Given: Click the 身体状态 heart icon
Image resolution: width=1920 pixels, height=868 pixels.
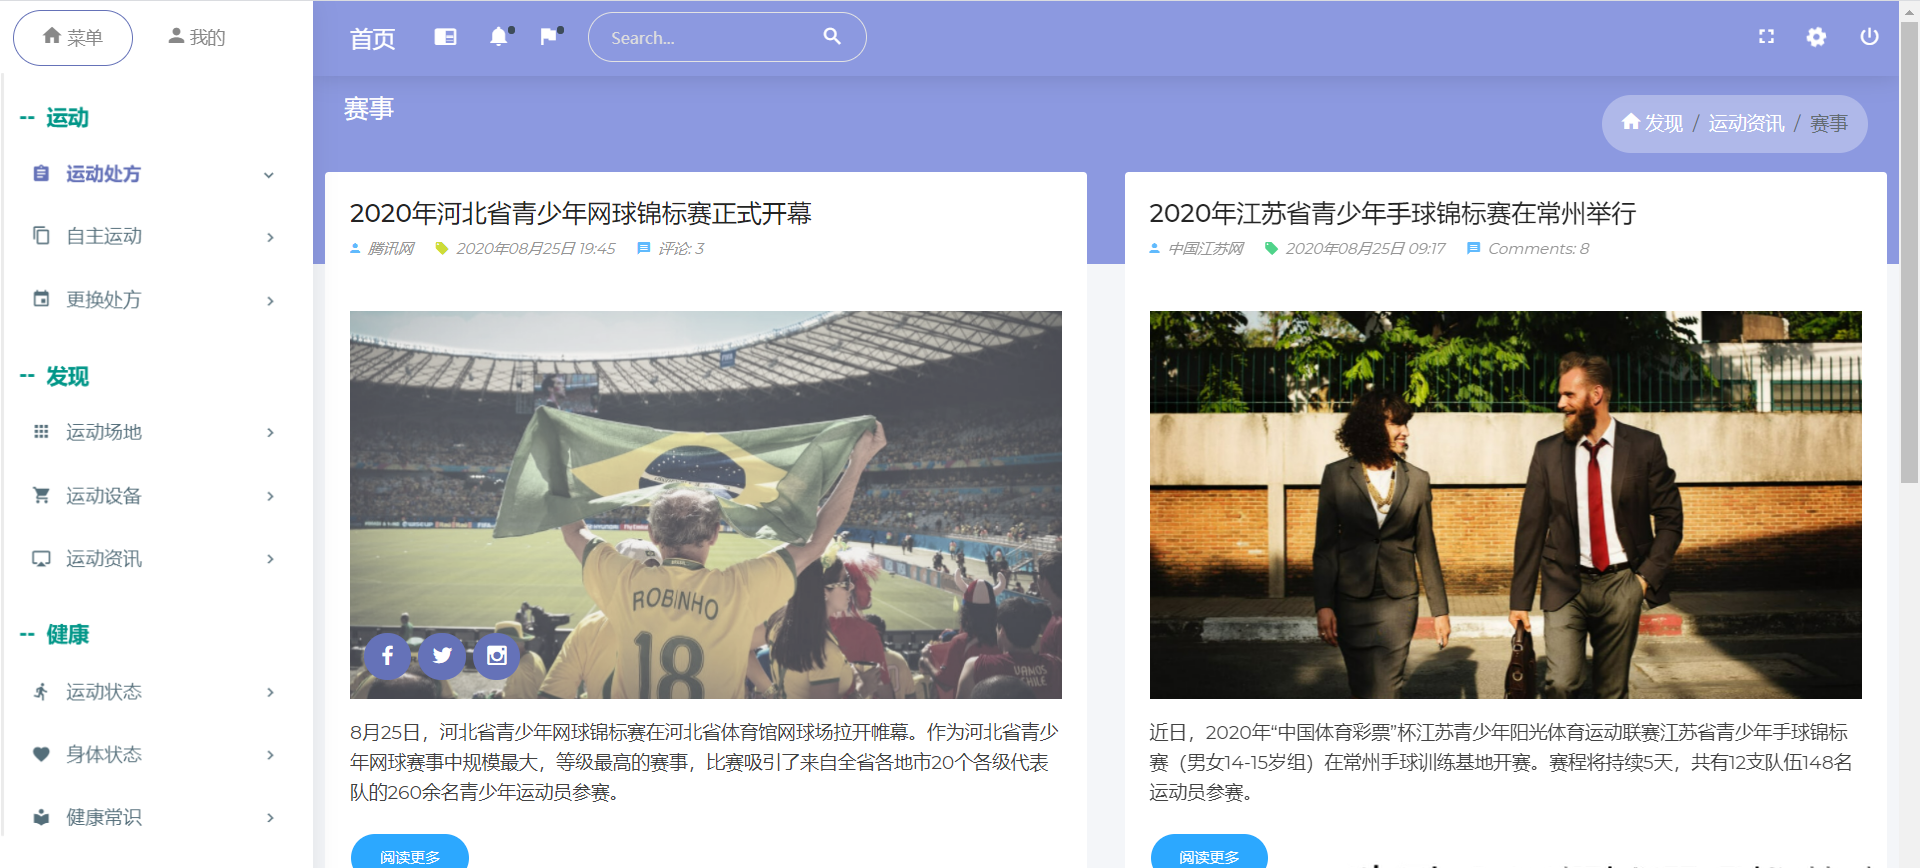Looking at the screenshot, I should [41, 755].
